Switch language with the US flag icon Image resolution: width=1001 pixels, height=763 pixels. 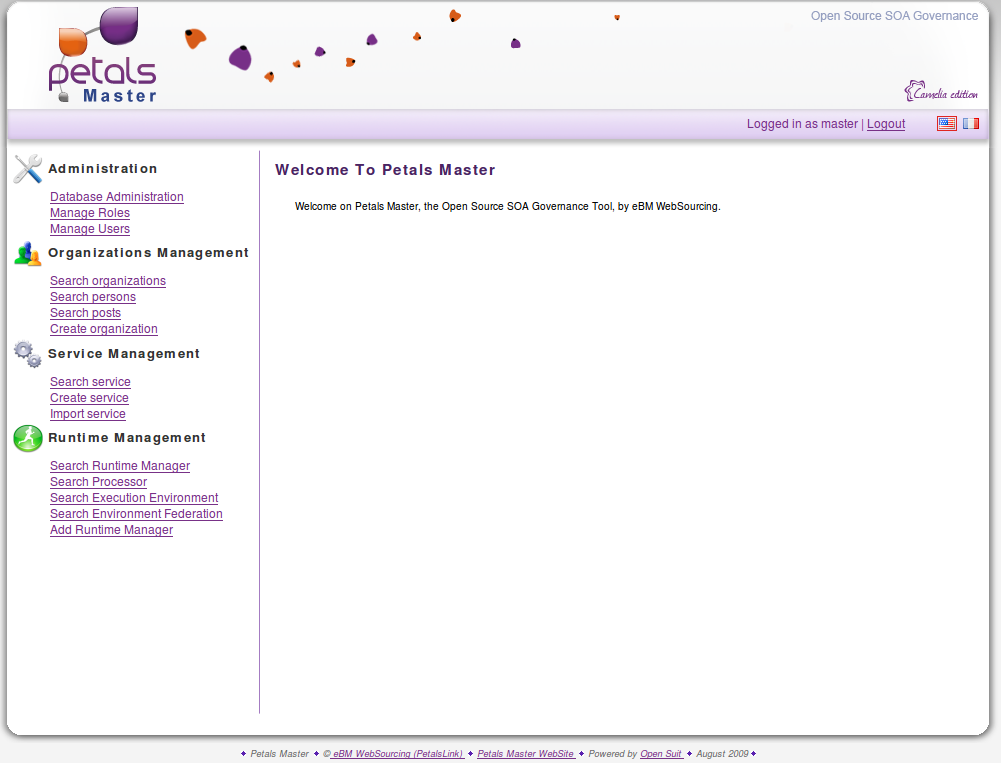(946, 124)
